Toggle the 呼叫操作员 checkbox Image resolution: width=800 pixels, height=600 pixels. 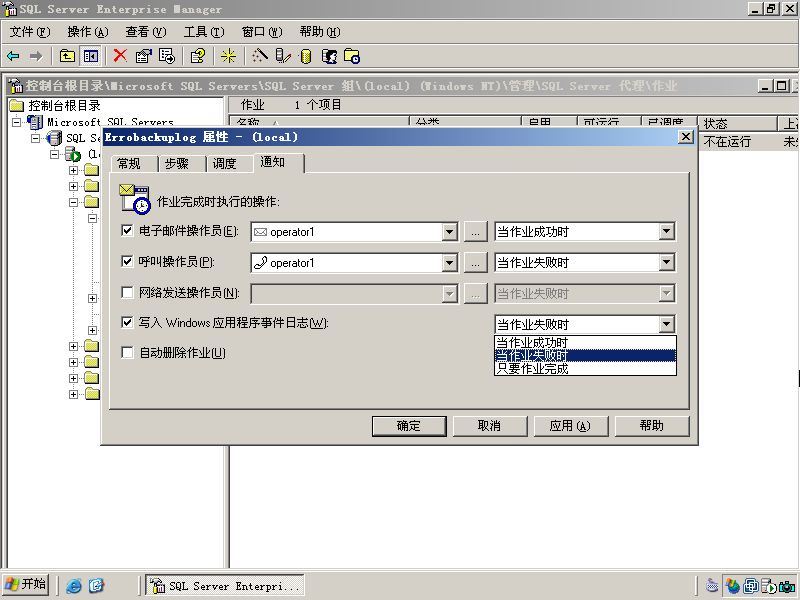pyautogui.click(x=127, y=261)
